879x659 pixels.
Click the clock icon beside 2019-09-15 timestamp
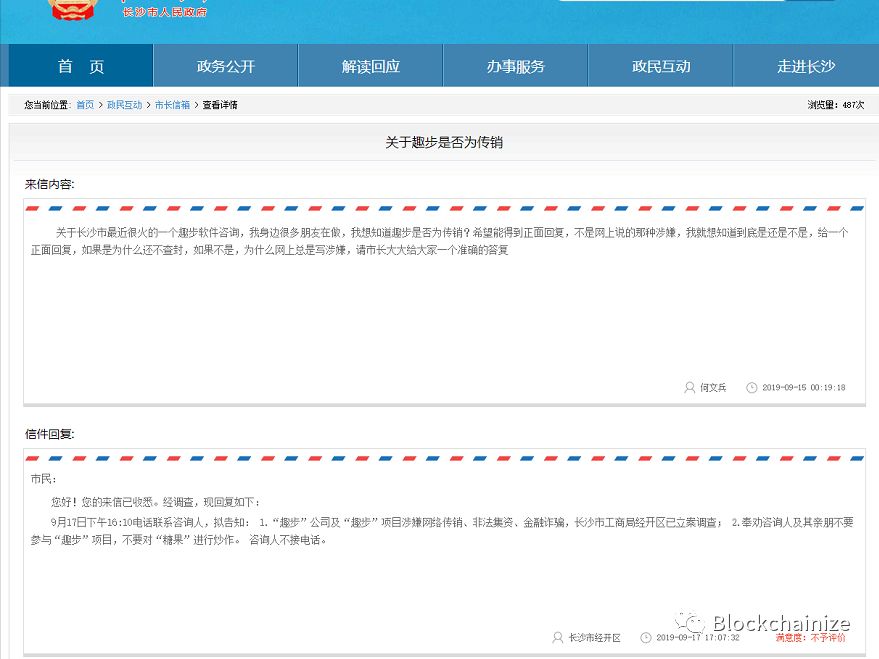click(752, 387)
